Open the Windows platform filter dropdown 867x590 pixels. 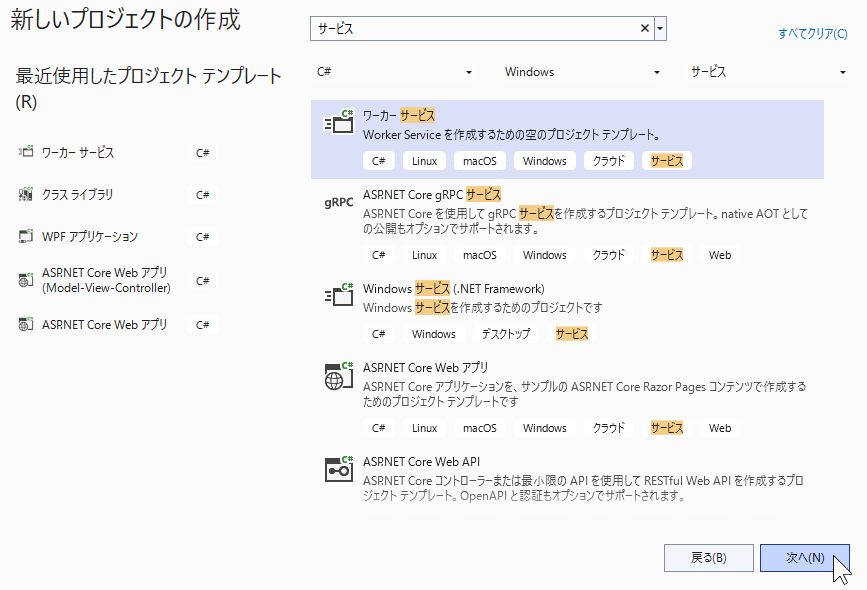[582, 72]
